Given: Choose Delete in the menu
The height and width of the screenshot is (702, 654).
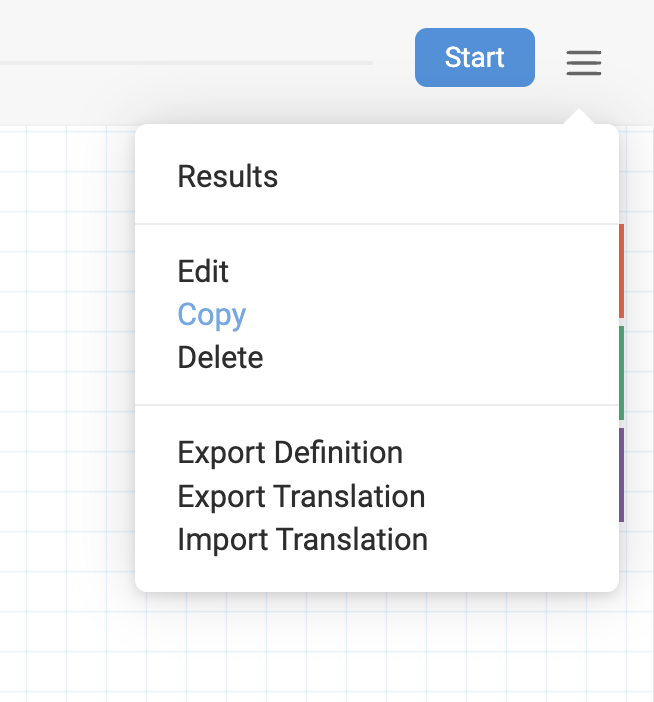Looking at the screenshot, I should click(220, 358).
